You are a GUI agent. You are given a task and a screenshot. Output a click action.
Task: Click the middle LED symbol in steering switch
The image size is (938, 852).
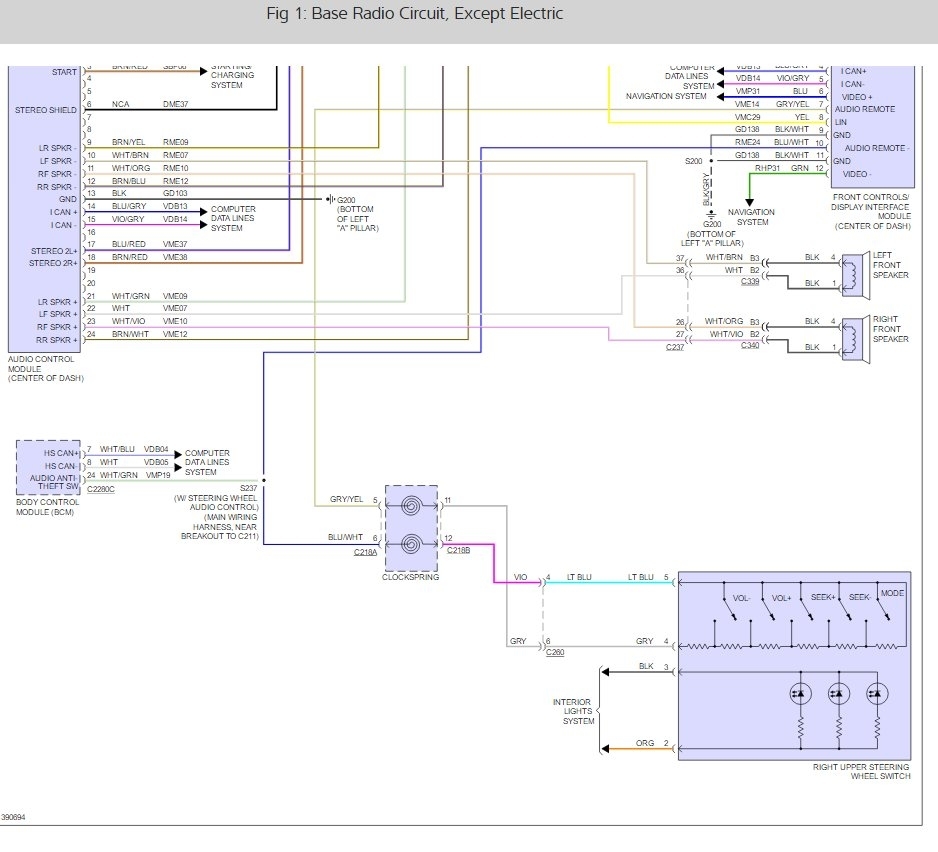pyautogui.click(x=838, y=692)
